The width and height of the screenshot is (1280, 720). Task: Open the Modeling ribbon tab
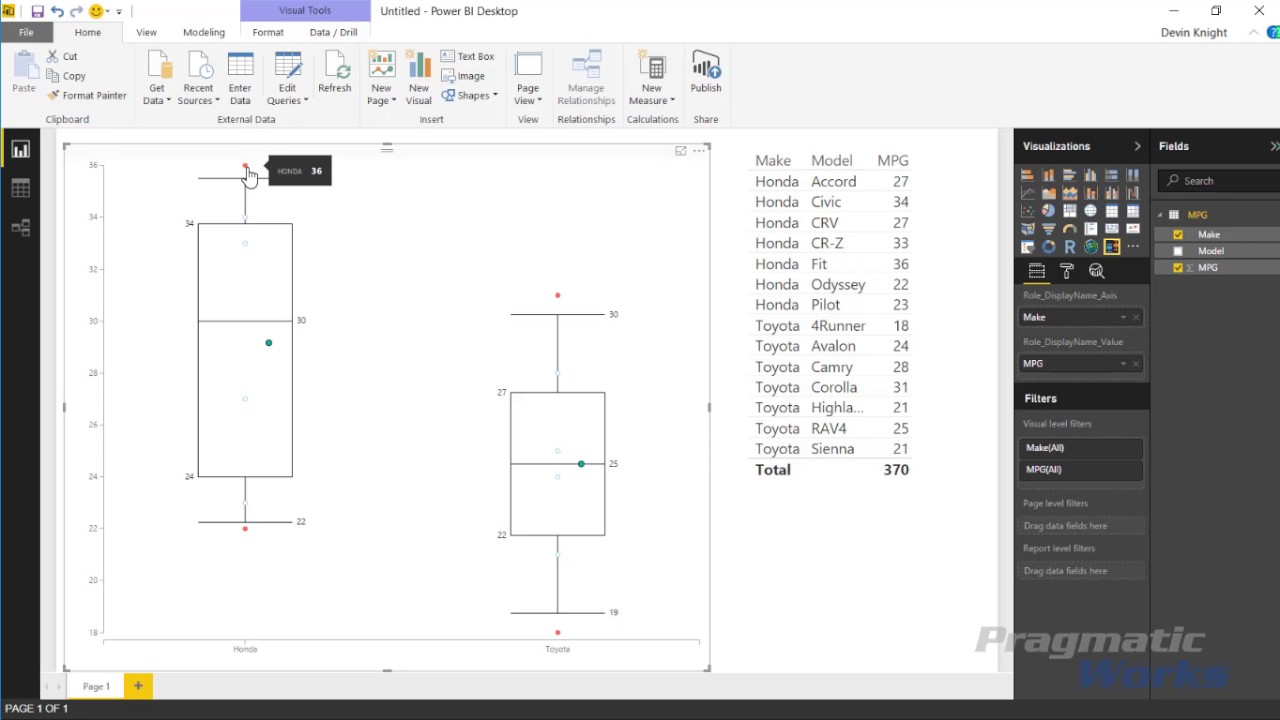(204, 32)
